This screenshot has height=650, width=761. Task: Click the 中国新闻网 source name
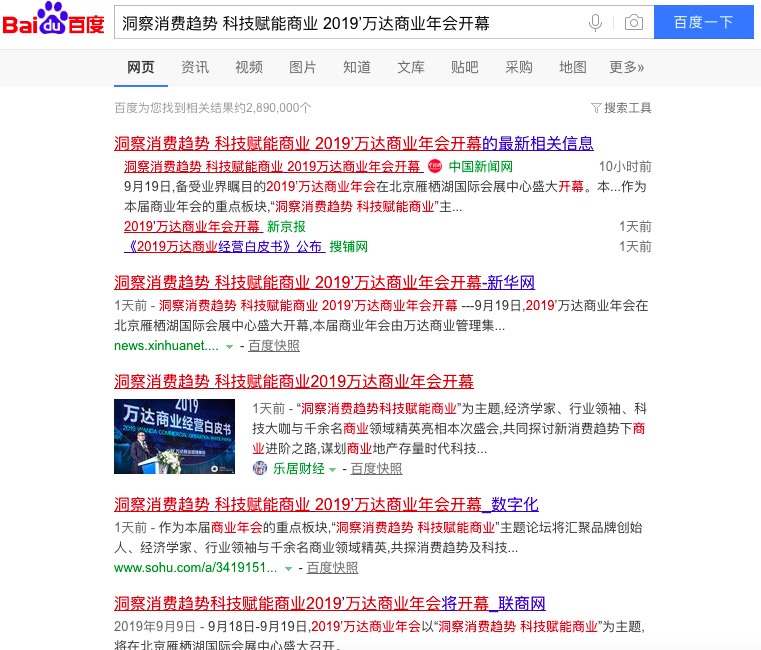[480, 167]
